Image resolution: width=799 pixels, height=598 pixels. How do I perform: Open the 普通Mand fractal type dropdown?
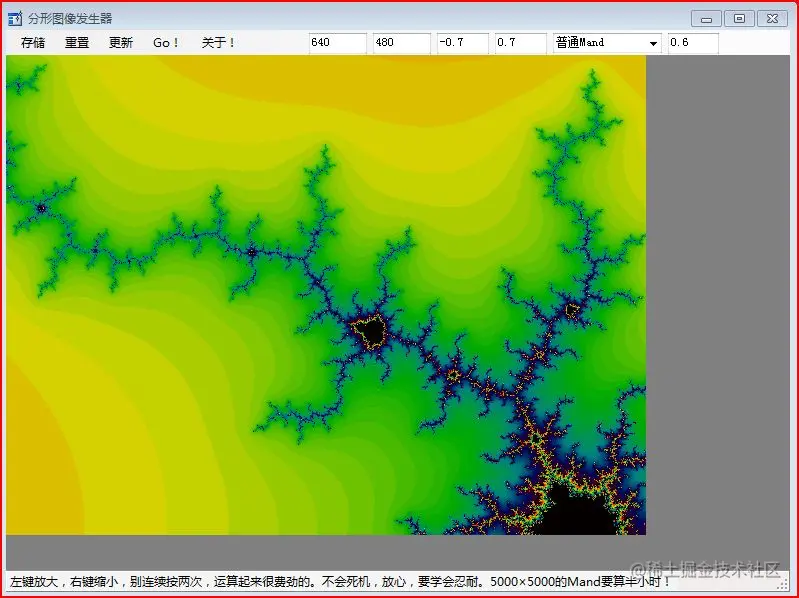tap(607, 43)
